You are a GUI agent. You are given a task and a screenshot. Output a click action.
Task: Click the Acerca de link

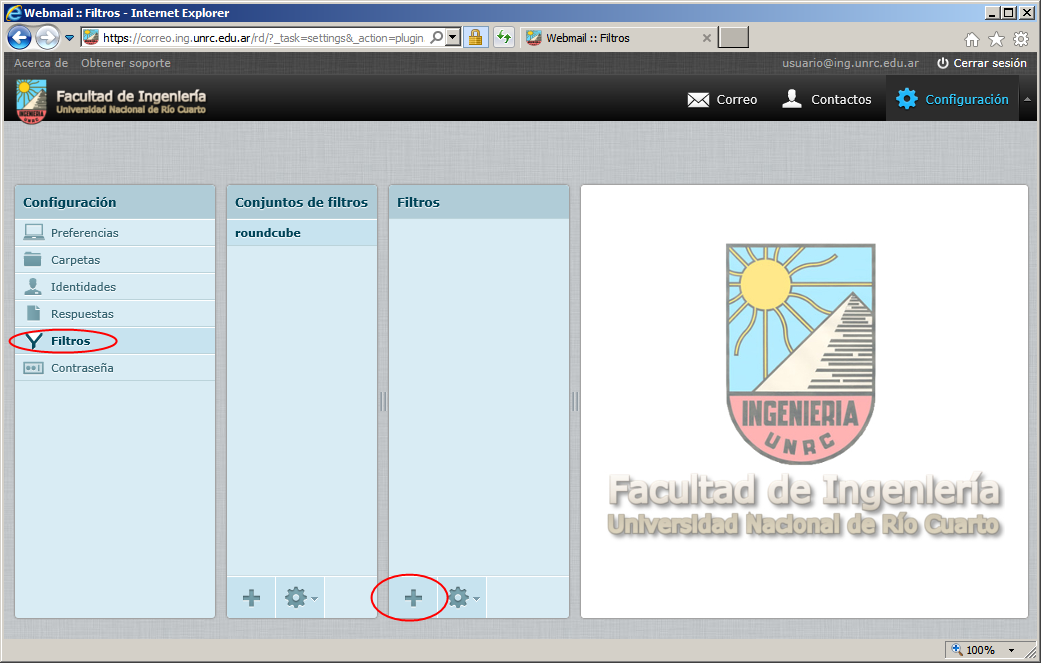pos(41,63)
